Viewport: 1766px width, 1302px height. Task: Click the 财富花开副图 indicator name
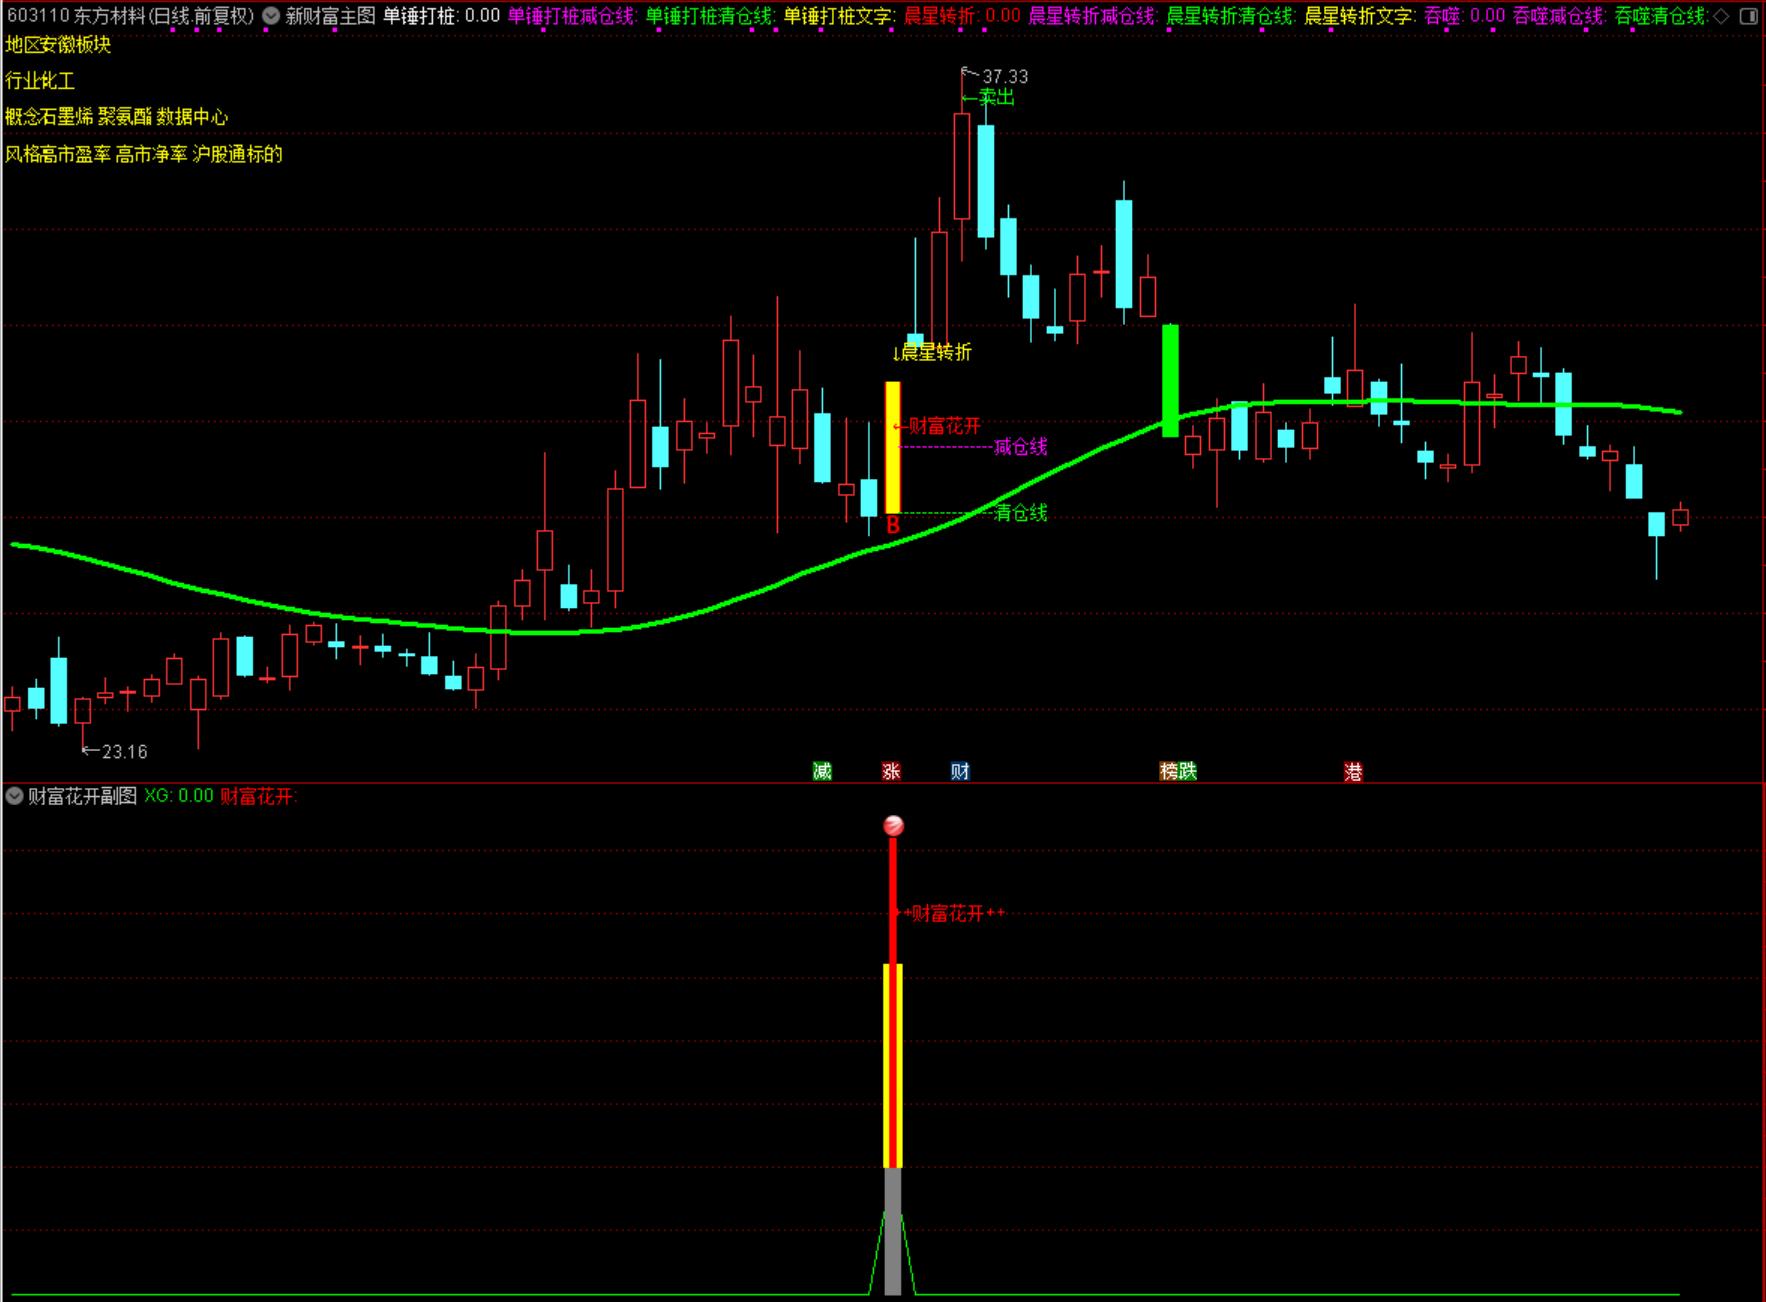coord(82,796)
